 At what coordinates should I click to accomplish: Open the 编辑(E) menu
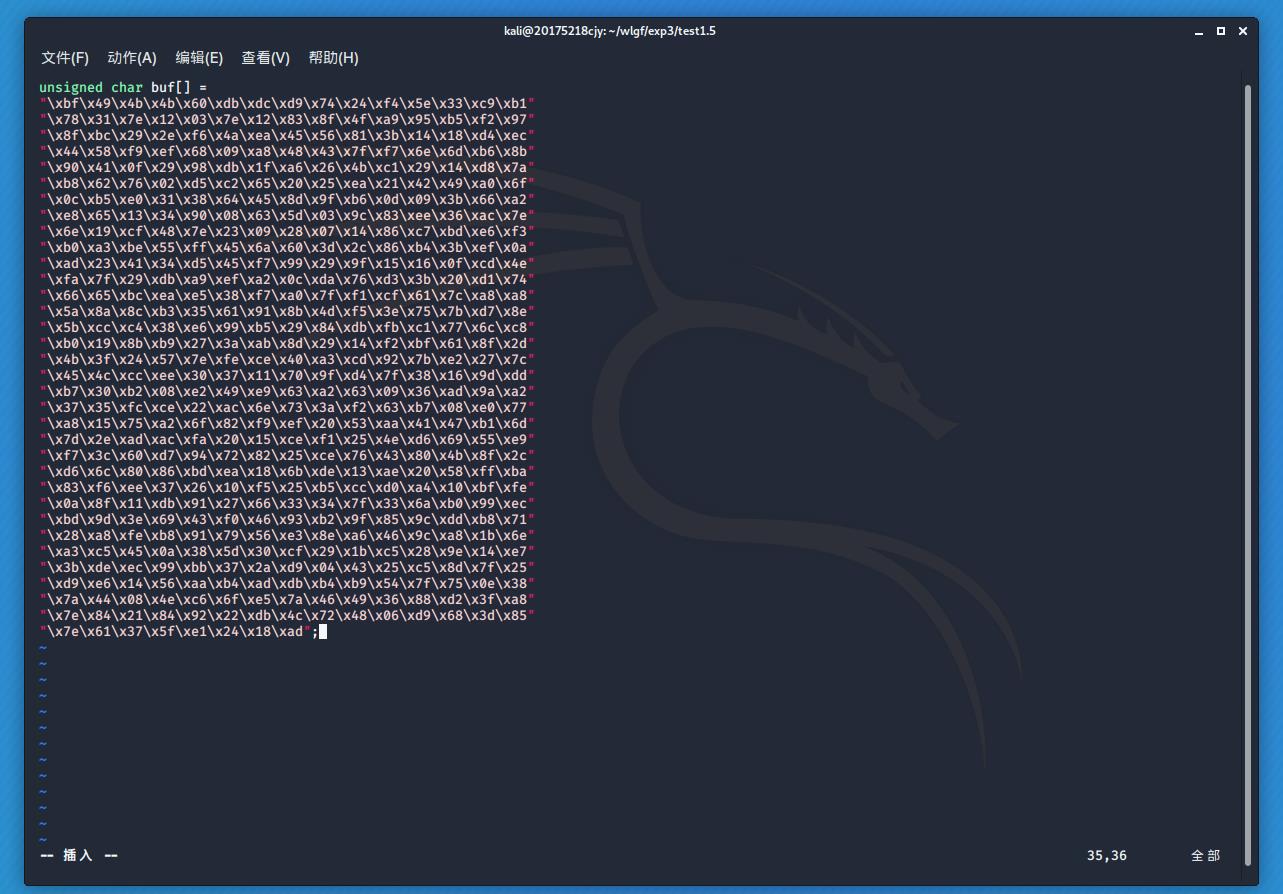[x=199, y=58]
